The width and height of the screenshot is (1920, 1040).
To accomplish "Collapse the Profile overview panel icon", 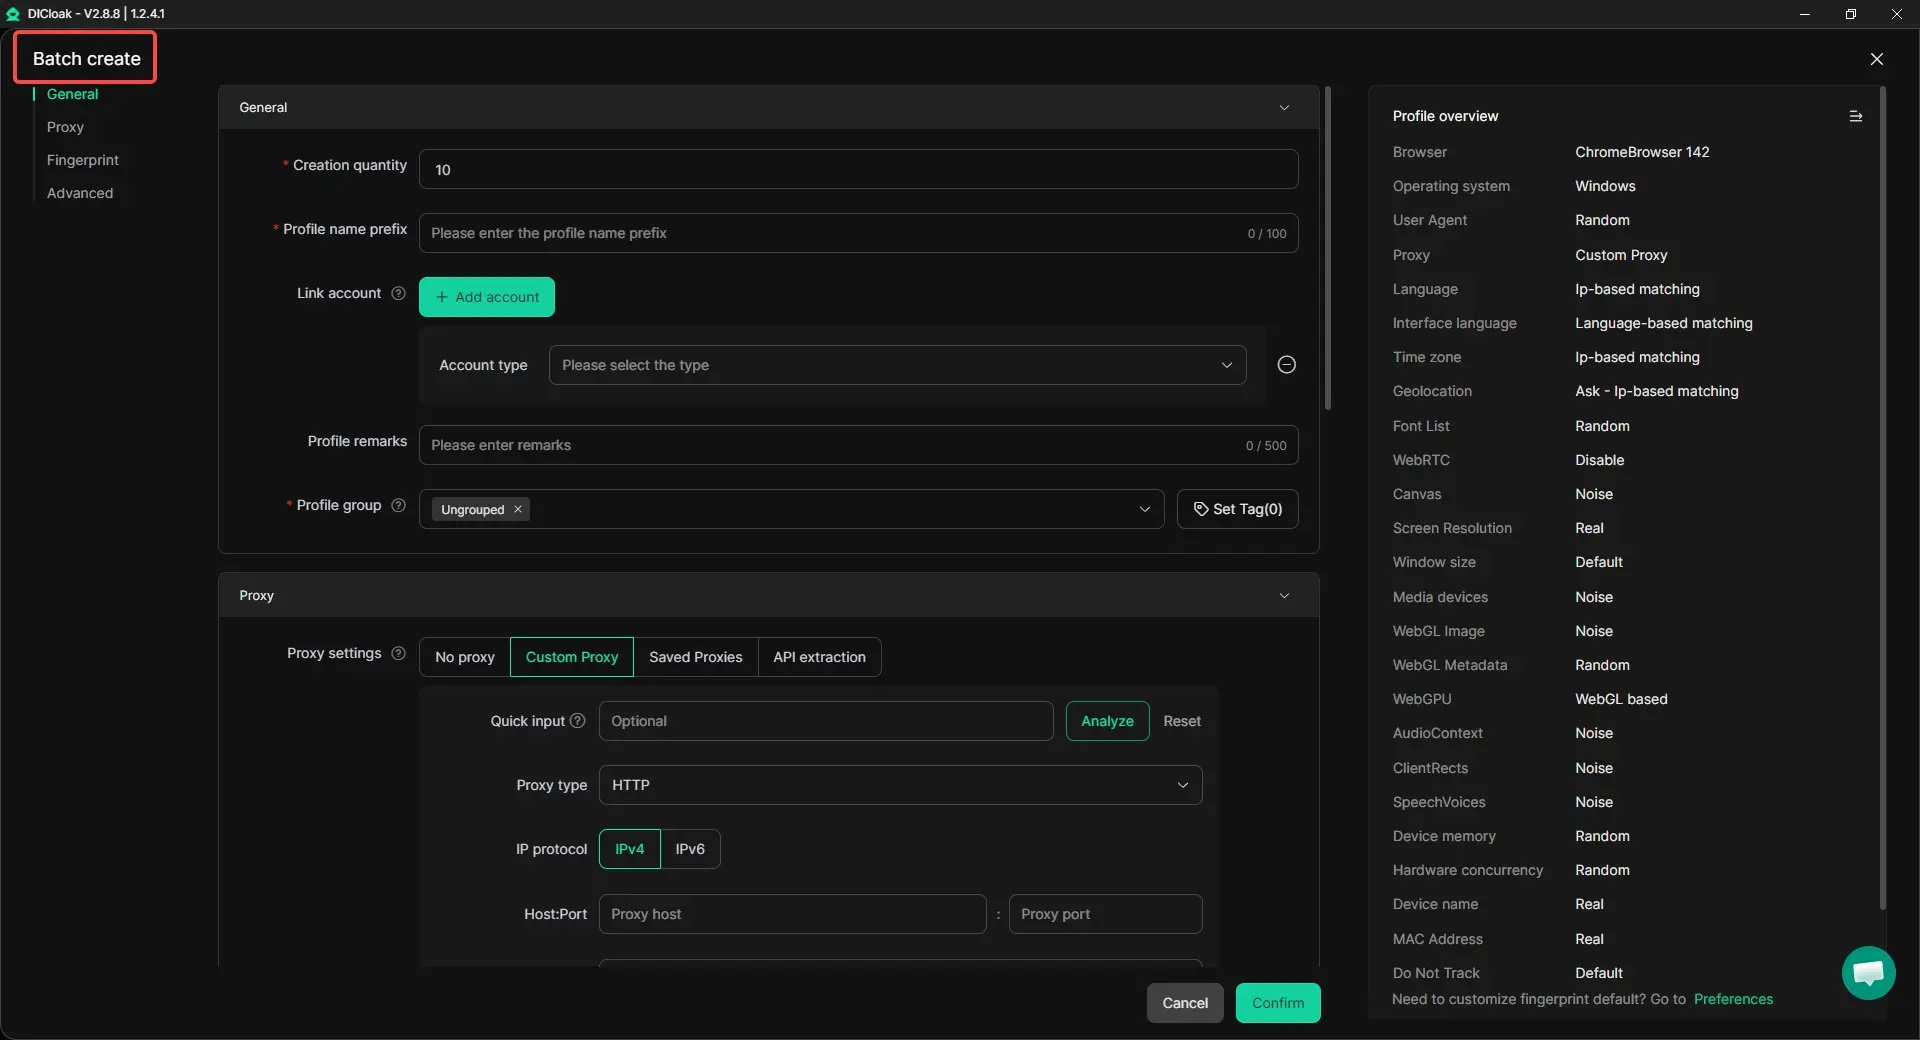I will (1855, 116).
